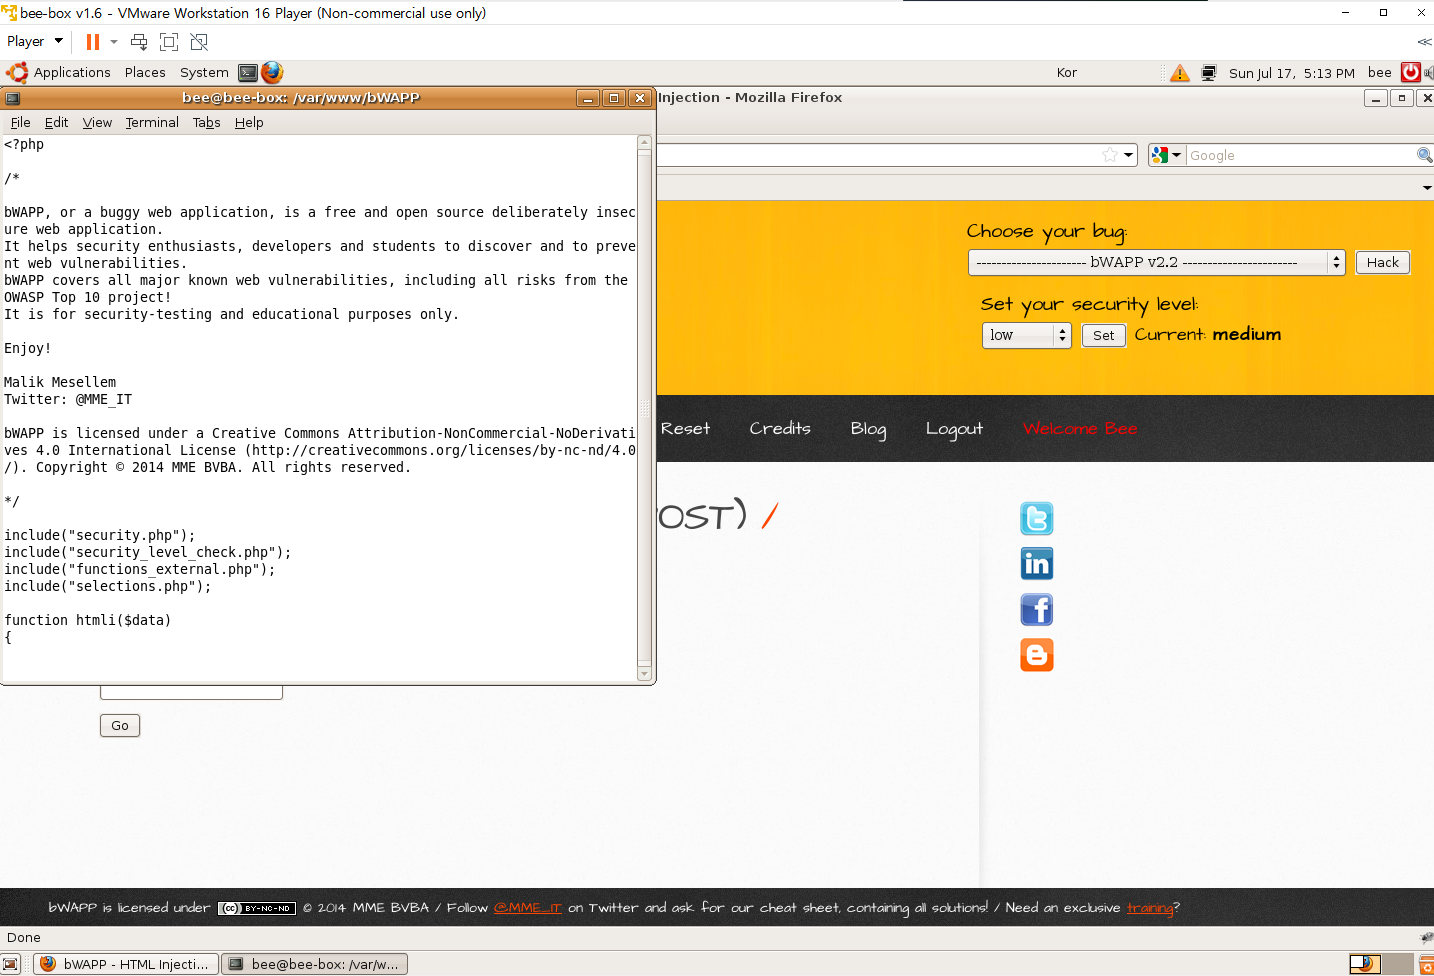1434x976 pixels.
Task: Open the Google search engine selector dropdown
Action: pos(1166,155)
